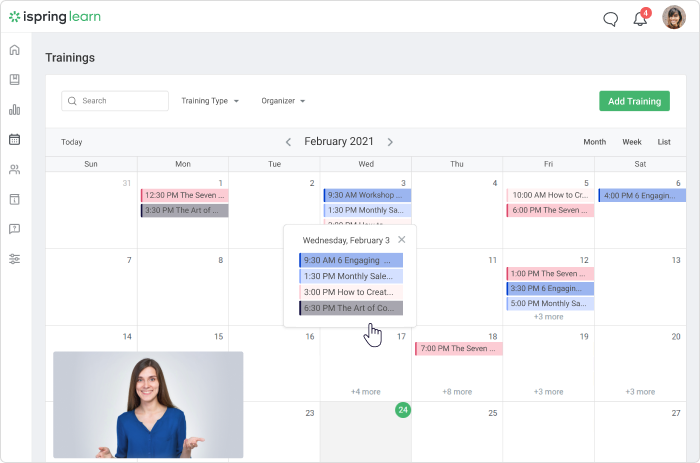Close the Wednesday, February 3 popup
Screen dimensions: 700x463
[402, 240]
